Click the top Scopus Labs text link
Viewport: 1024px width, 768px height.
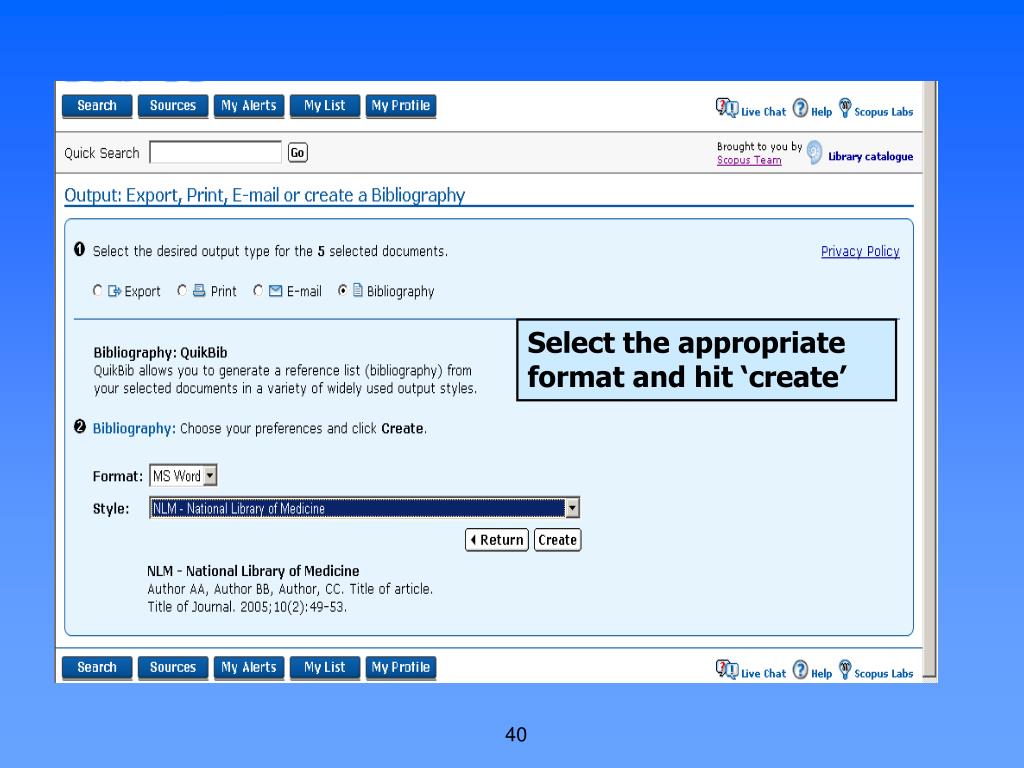coord(884,112)
